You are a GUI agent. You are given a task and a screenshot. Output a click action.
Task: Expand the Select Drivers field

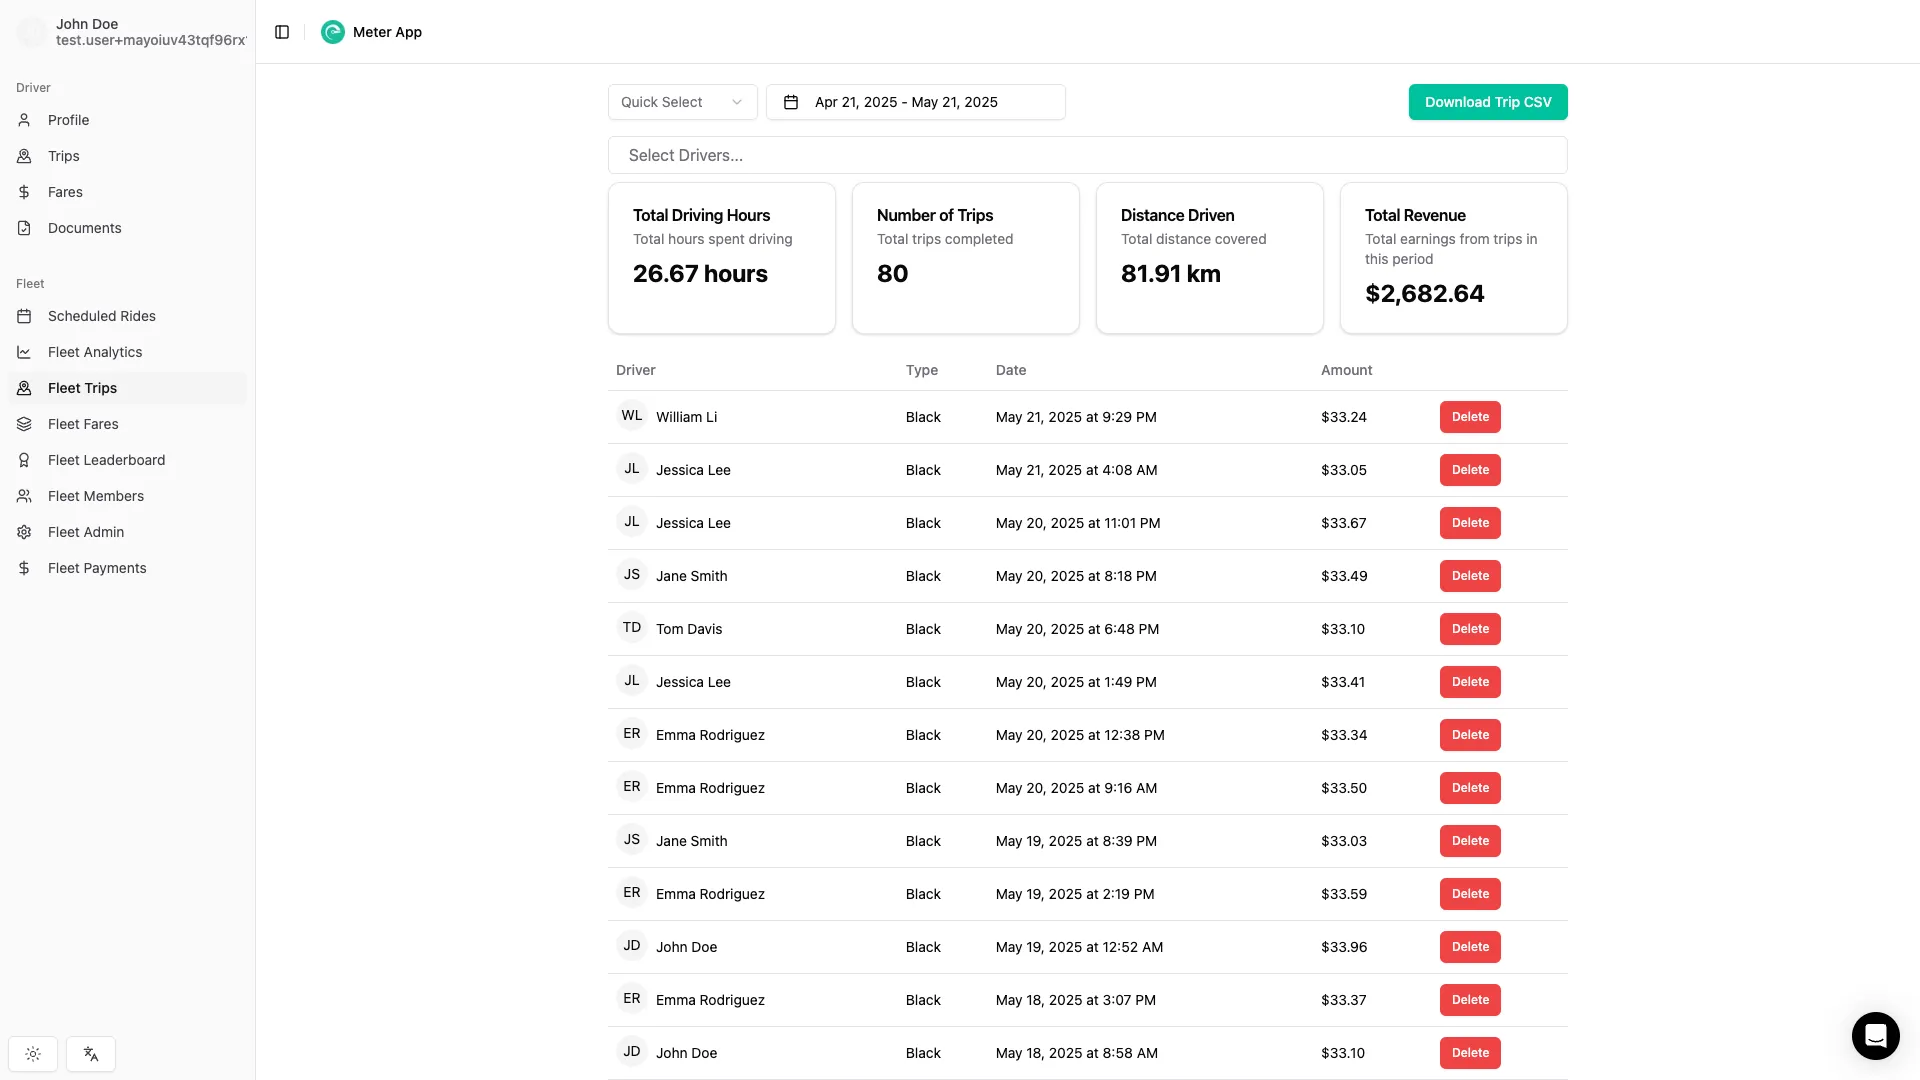(1088, 155)
